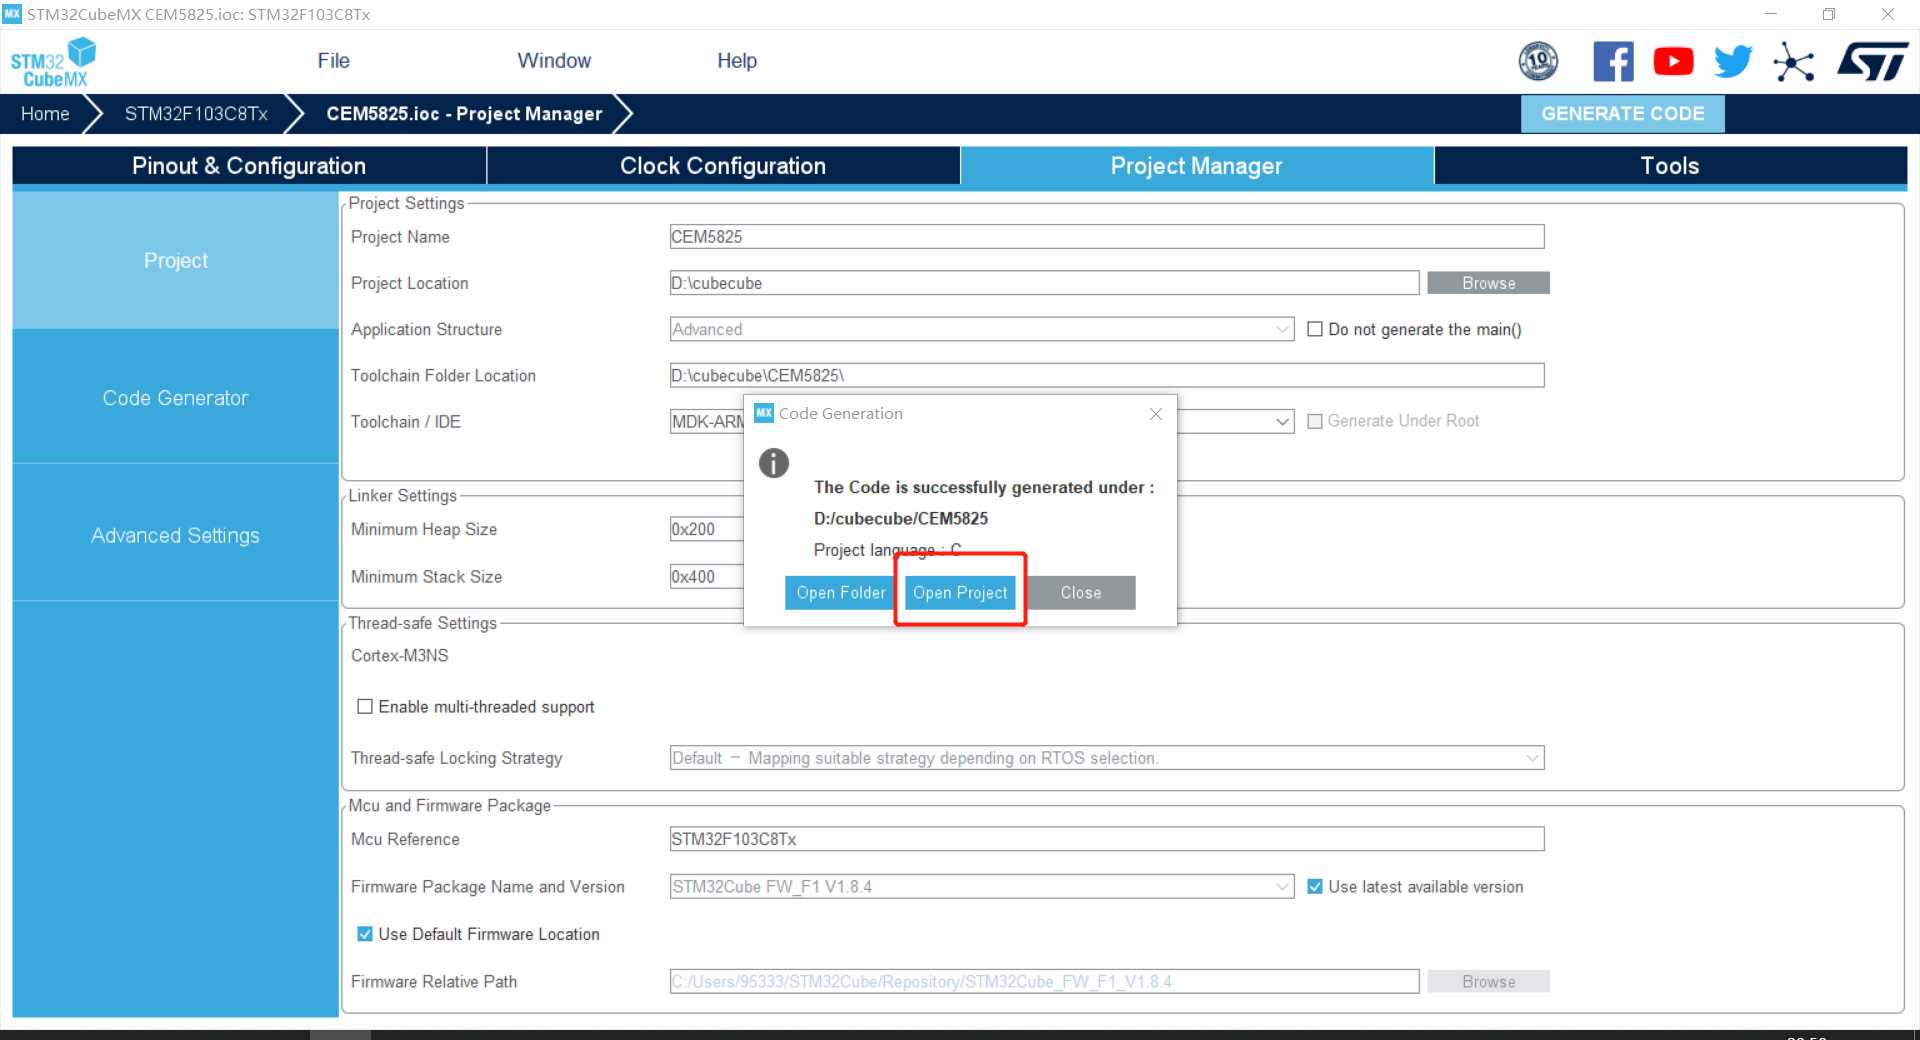Click the Project Location input field
Viewport: 1920px width, 1040px height.
click(1044, 283)
